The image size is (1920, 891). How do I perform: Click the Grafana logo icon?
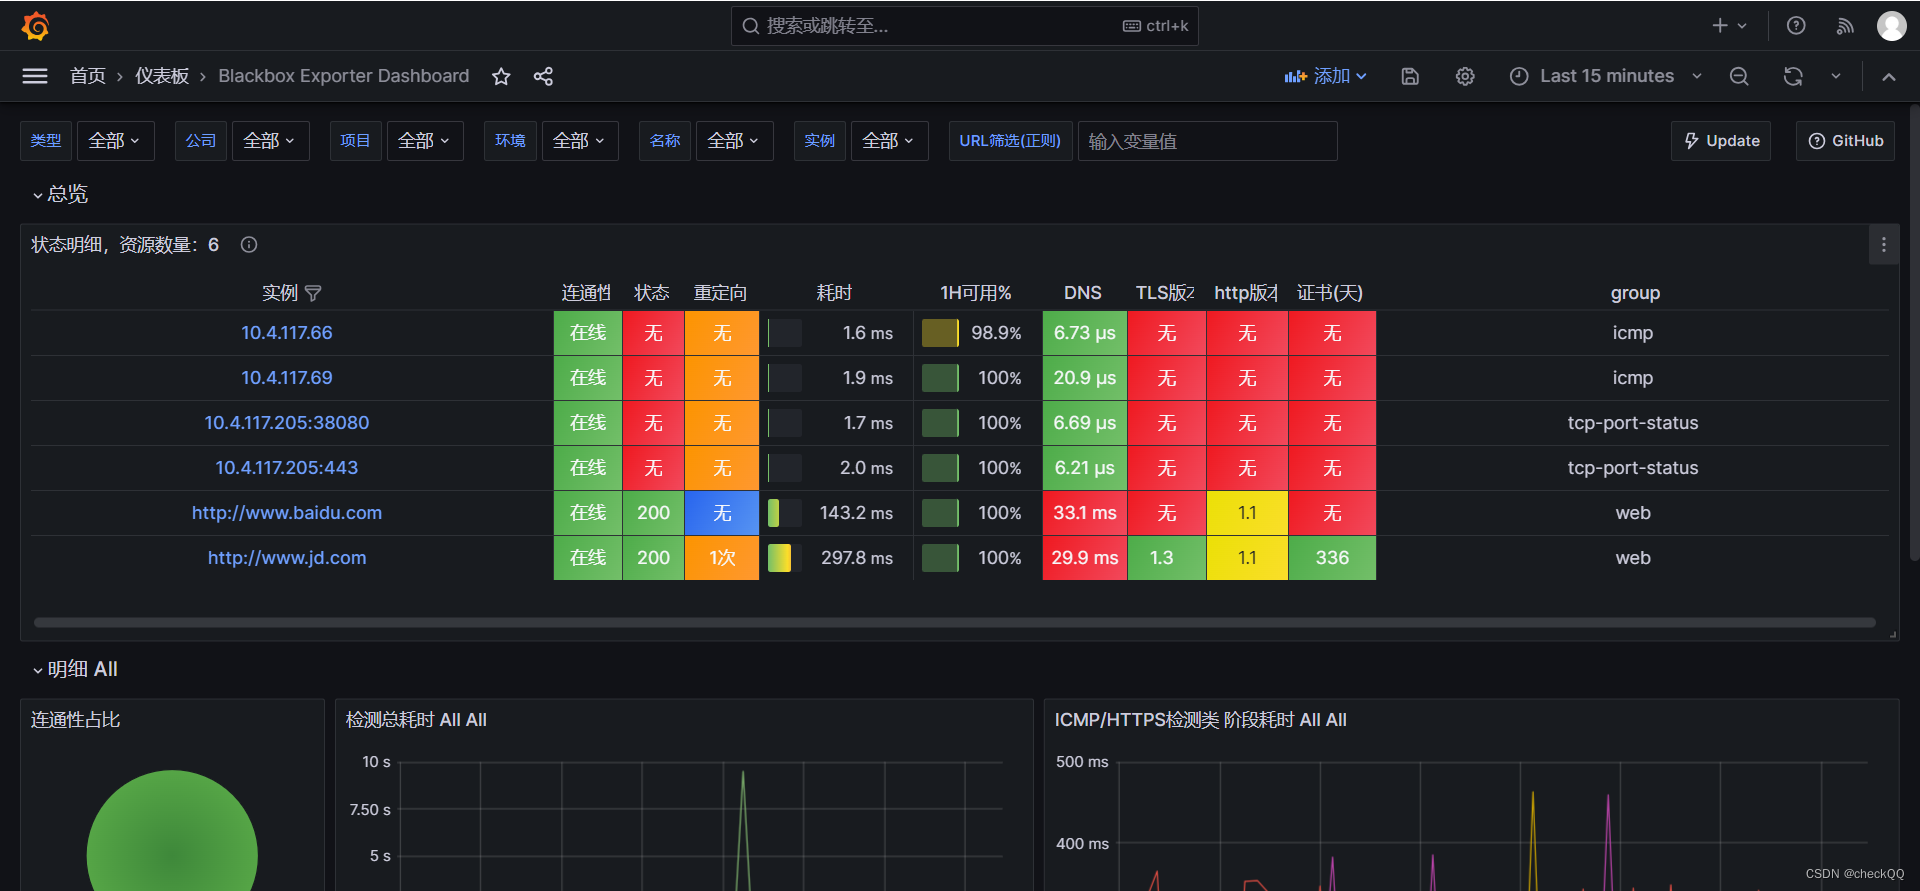click(36, 26)
